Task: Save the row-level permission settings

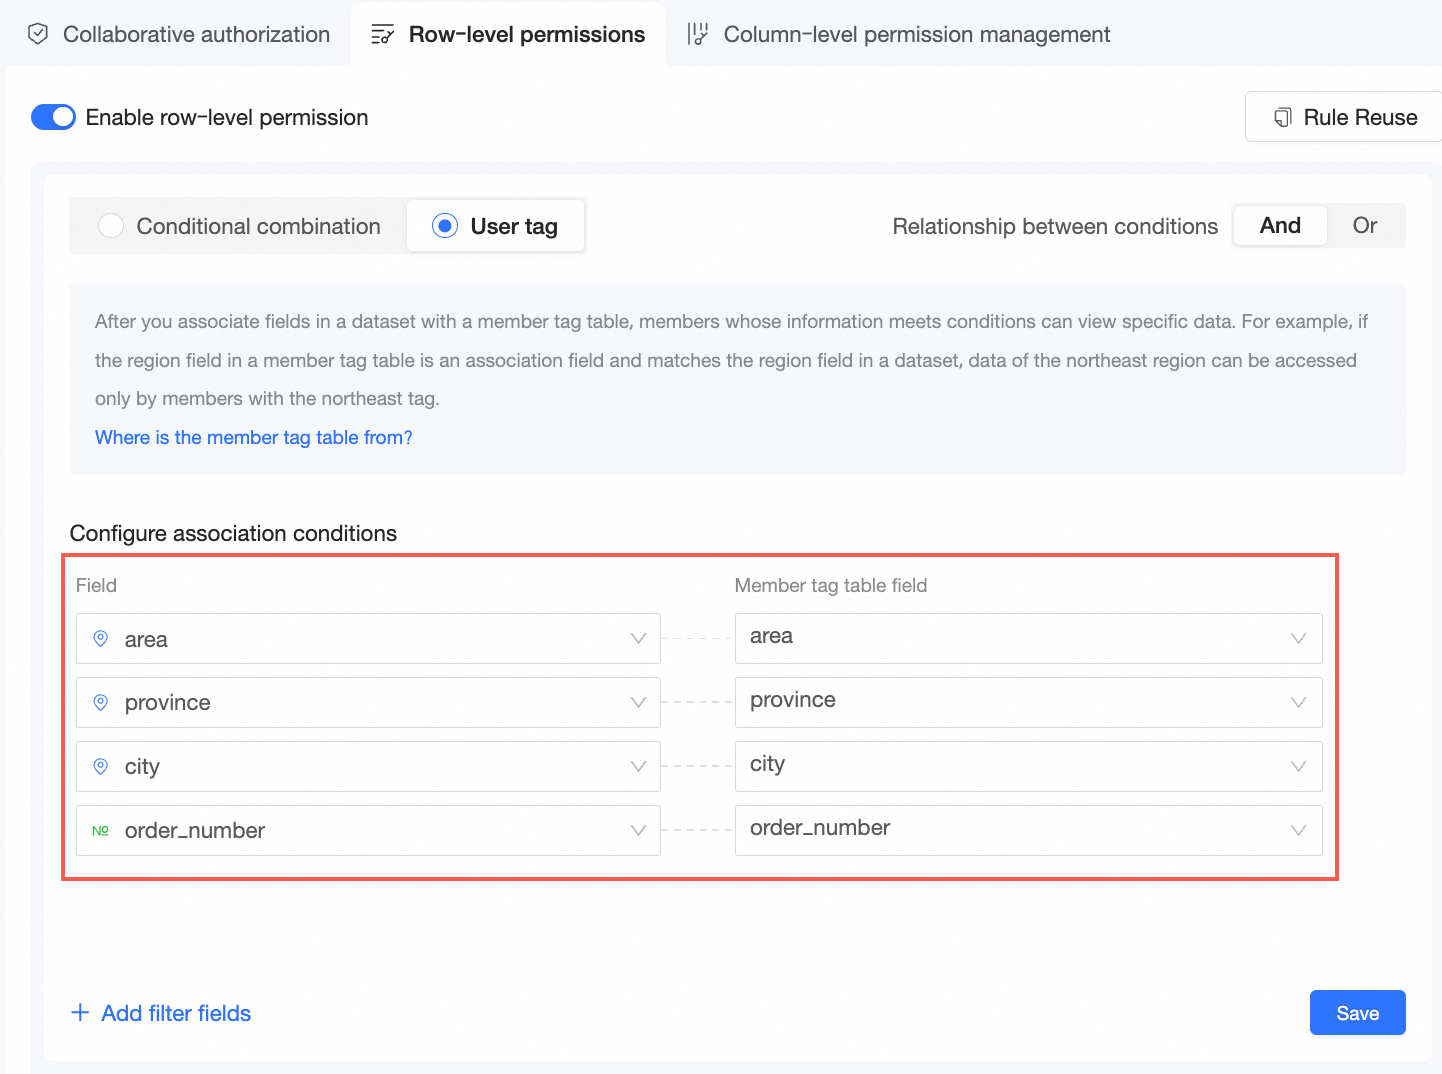Action: 1357,1013
